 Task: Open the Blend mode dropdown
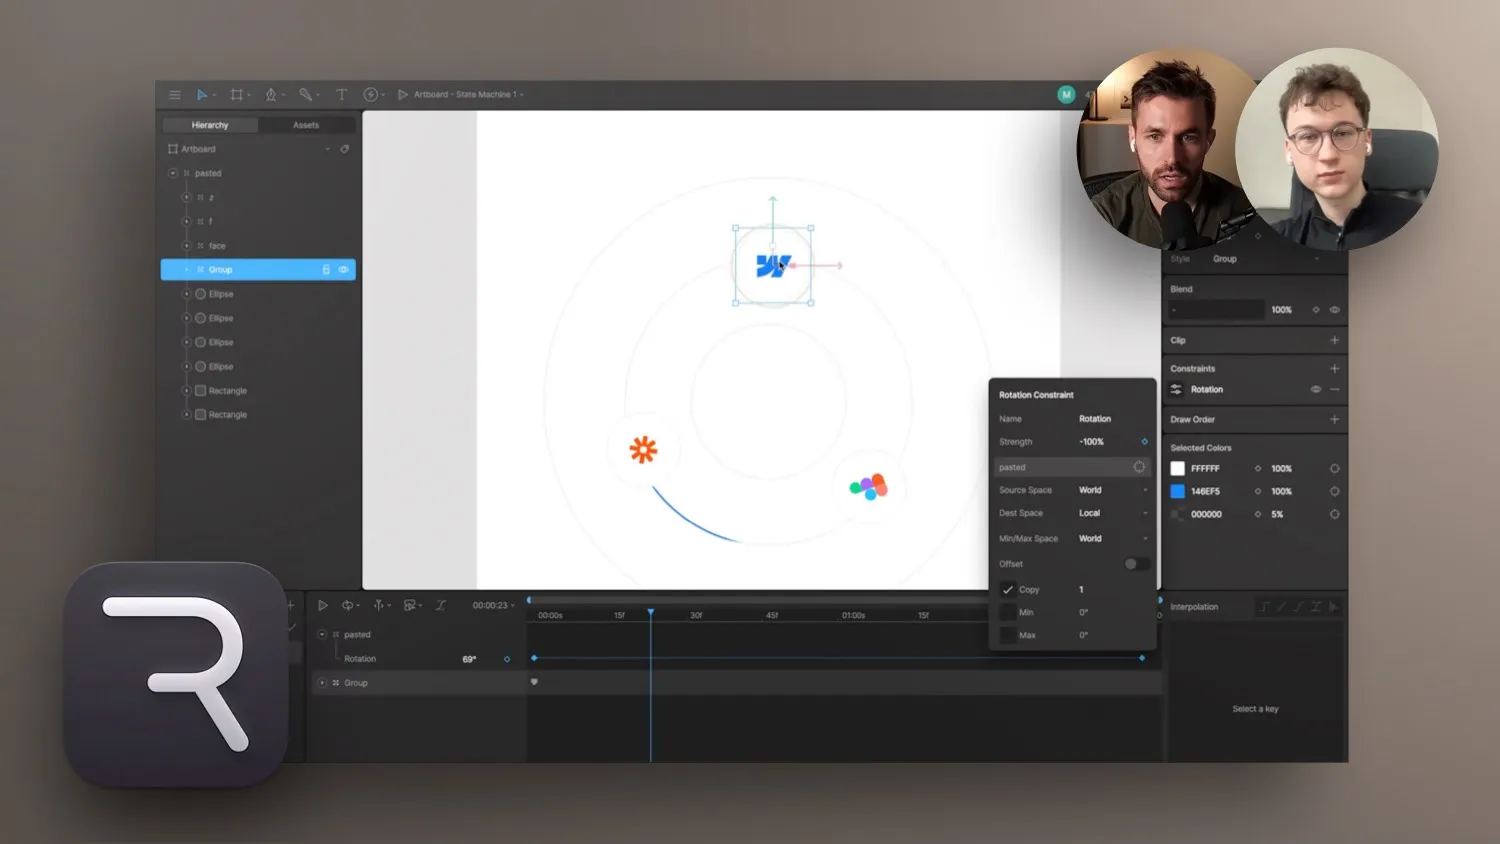point(1217,310)
